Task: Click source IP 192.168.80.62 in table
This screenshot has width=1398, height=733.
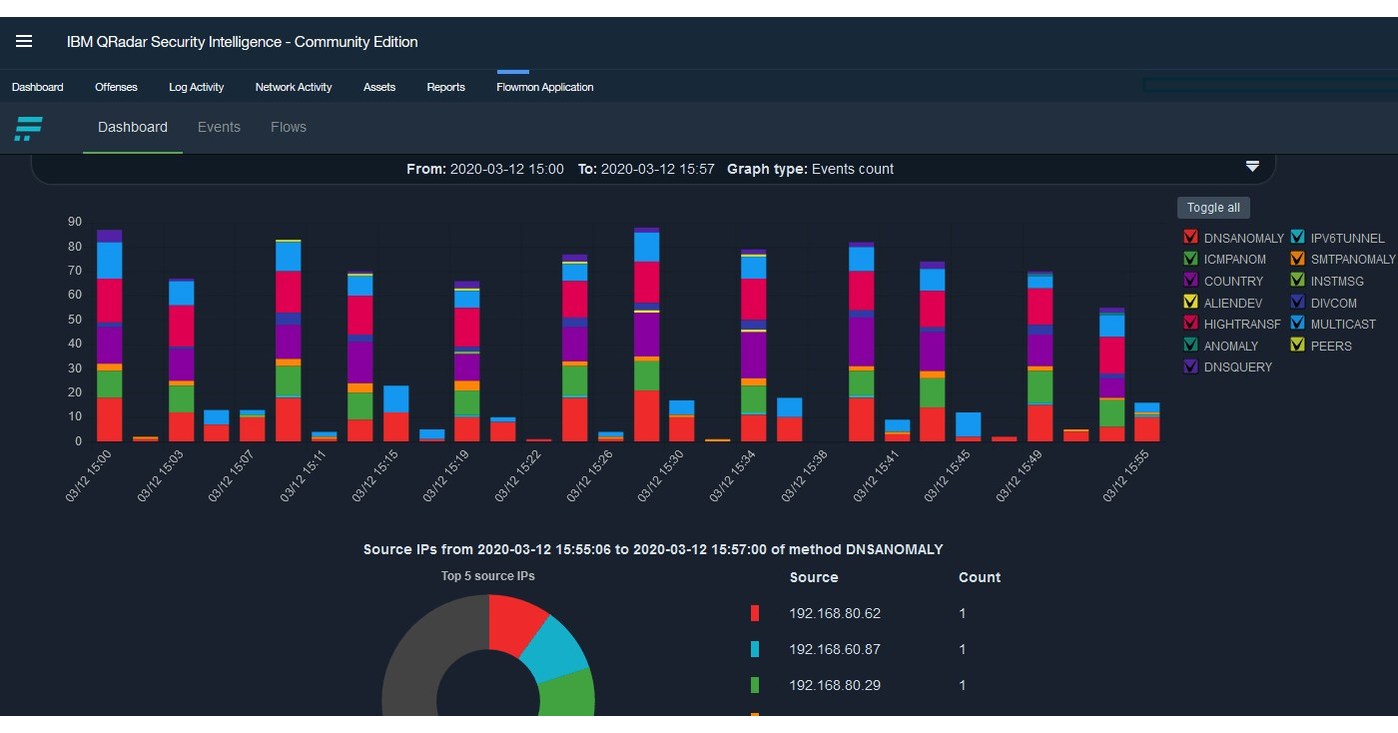Action: coord(836,613)
